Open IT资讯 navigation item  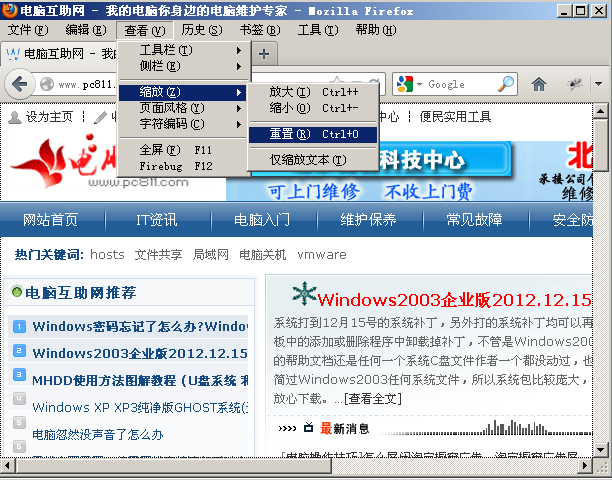point(157,220)
